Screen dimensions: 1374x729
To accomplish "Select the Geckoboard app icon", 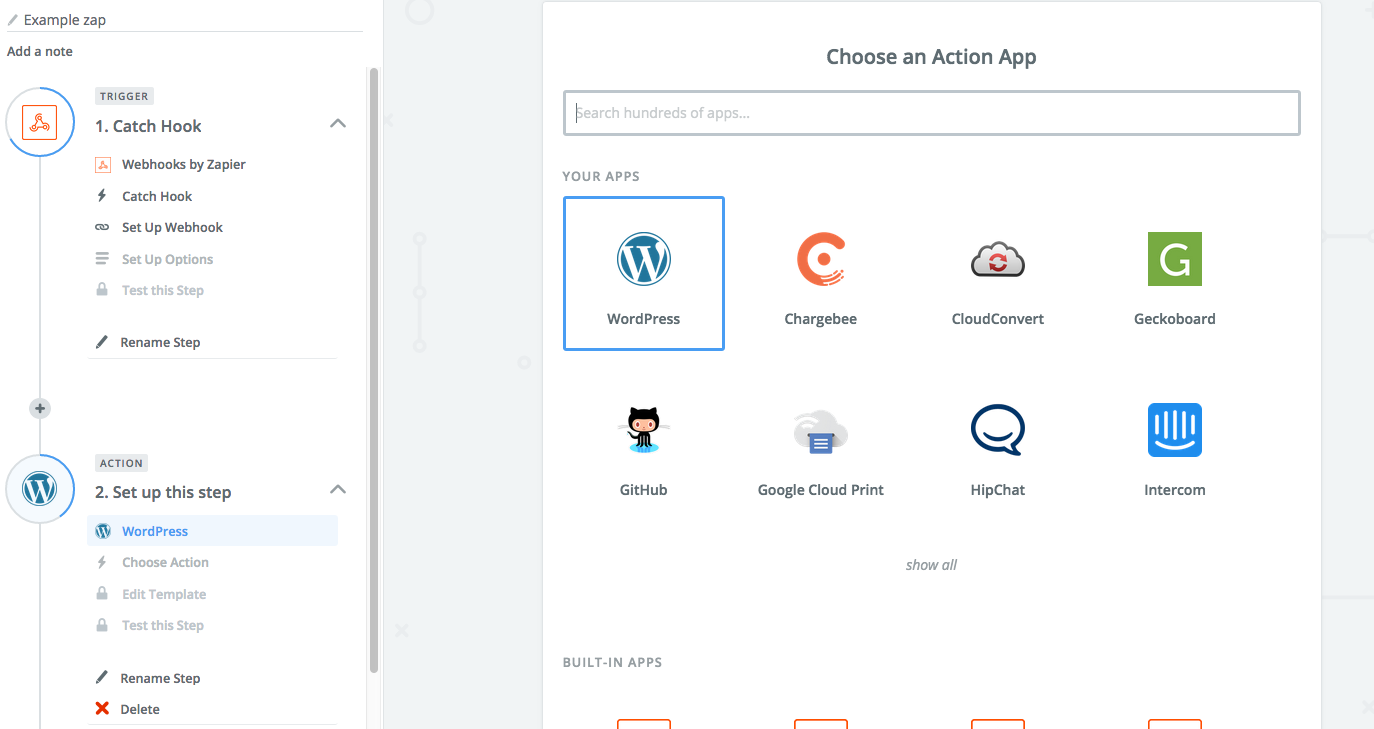I will (x=1175, y=259).
